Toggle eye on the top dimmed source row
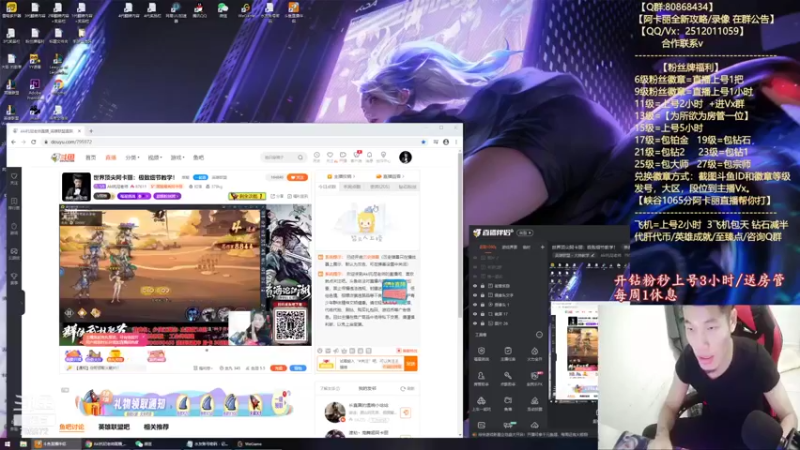The height and width of the screenshot is (450, 800). pos(475,258)
